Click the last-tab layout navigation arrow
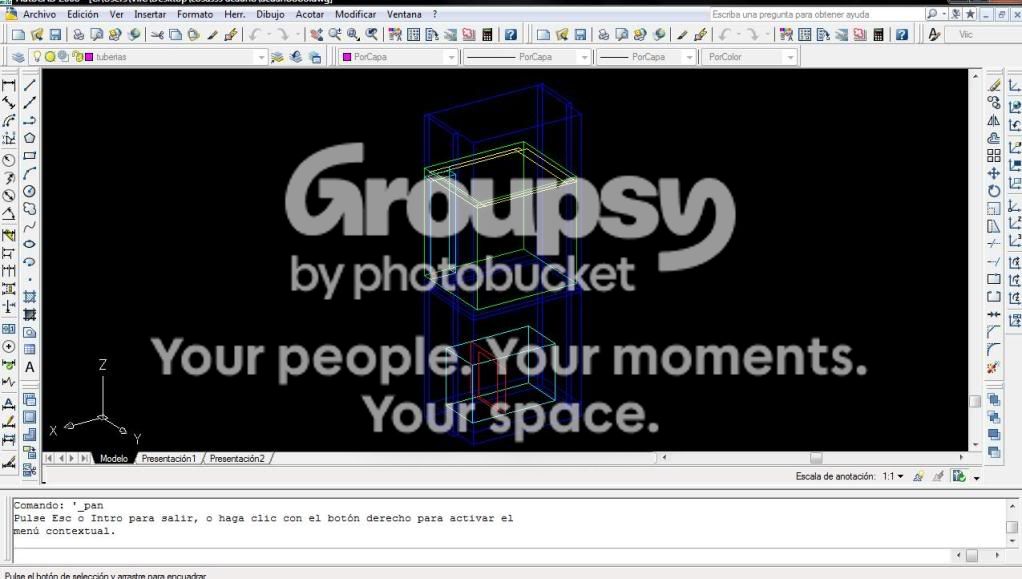This screenshot has height=579, width=1022. click(x=85, y=458)
